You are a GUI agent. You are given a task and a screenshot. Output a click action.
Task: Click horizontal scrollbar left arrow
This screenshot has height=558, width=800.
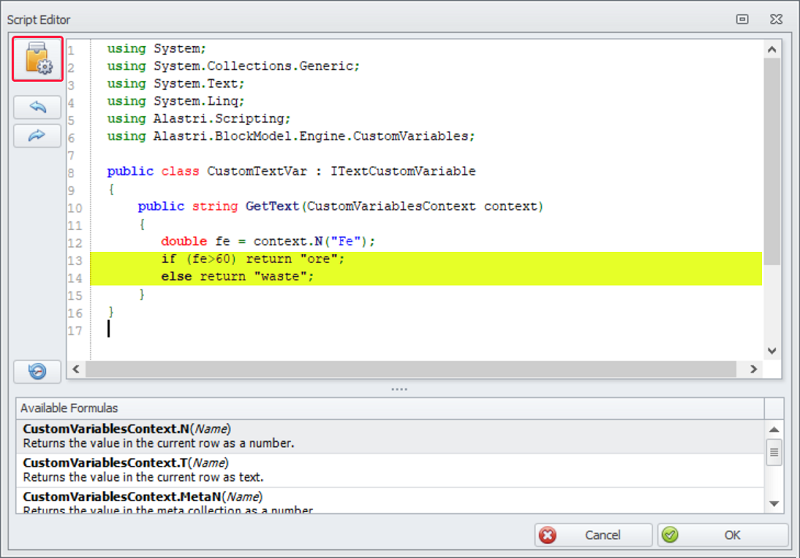(x=76, y=369)
